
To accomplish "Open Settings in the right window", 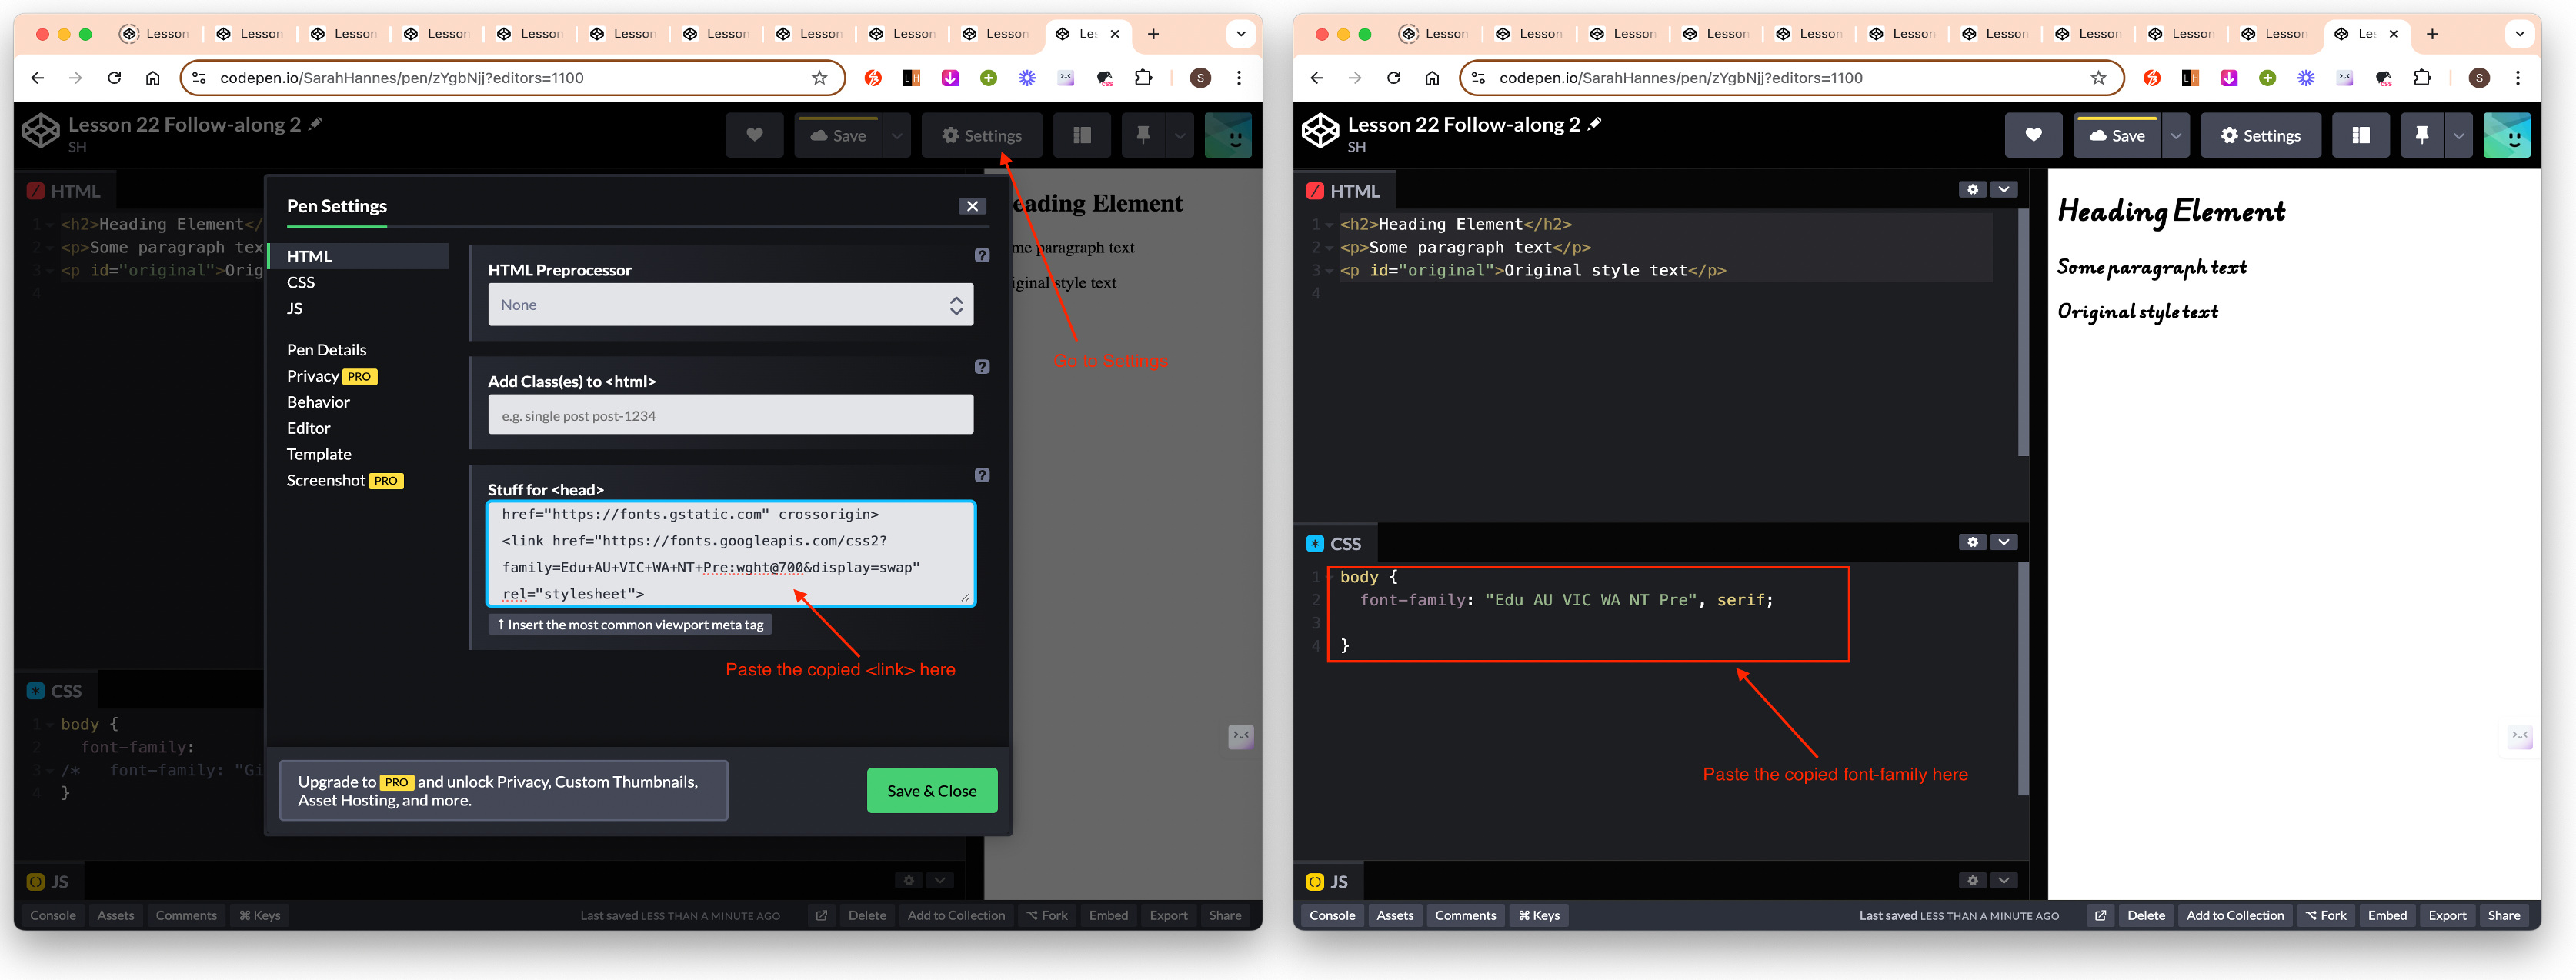I will (2260, 136).
